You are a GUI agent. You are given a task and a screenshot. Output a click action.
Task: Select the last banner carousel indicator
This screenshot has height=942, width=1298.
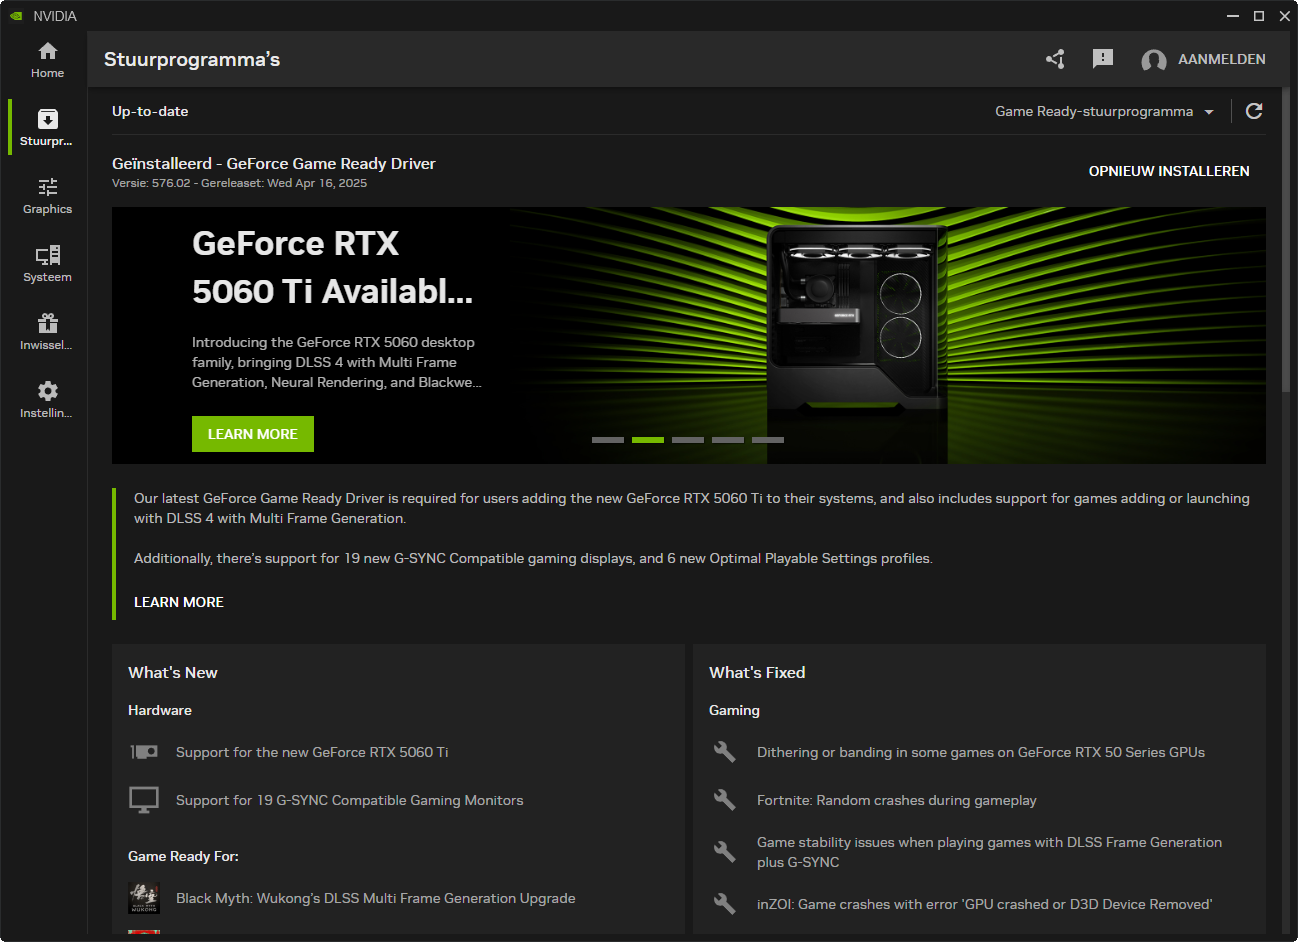point(768,440)
